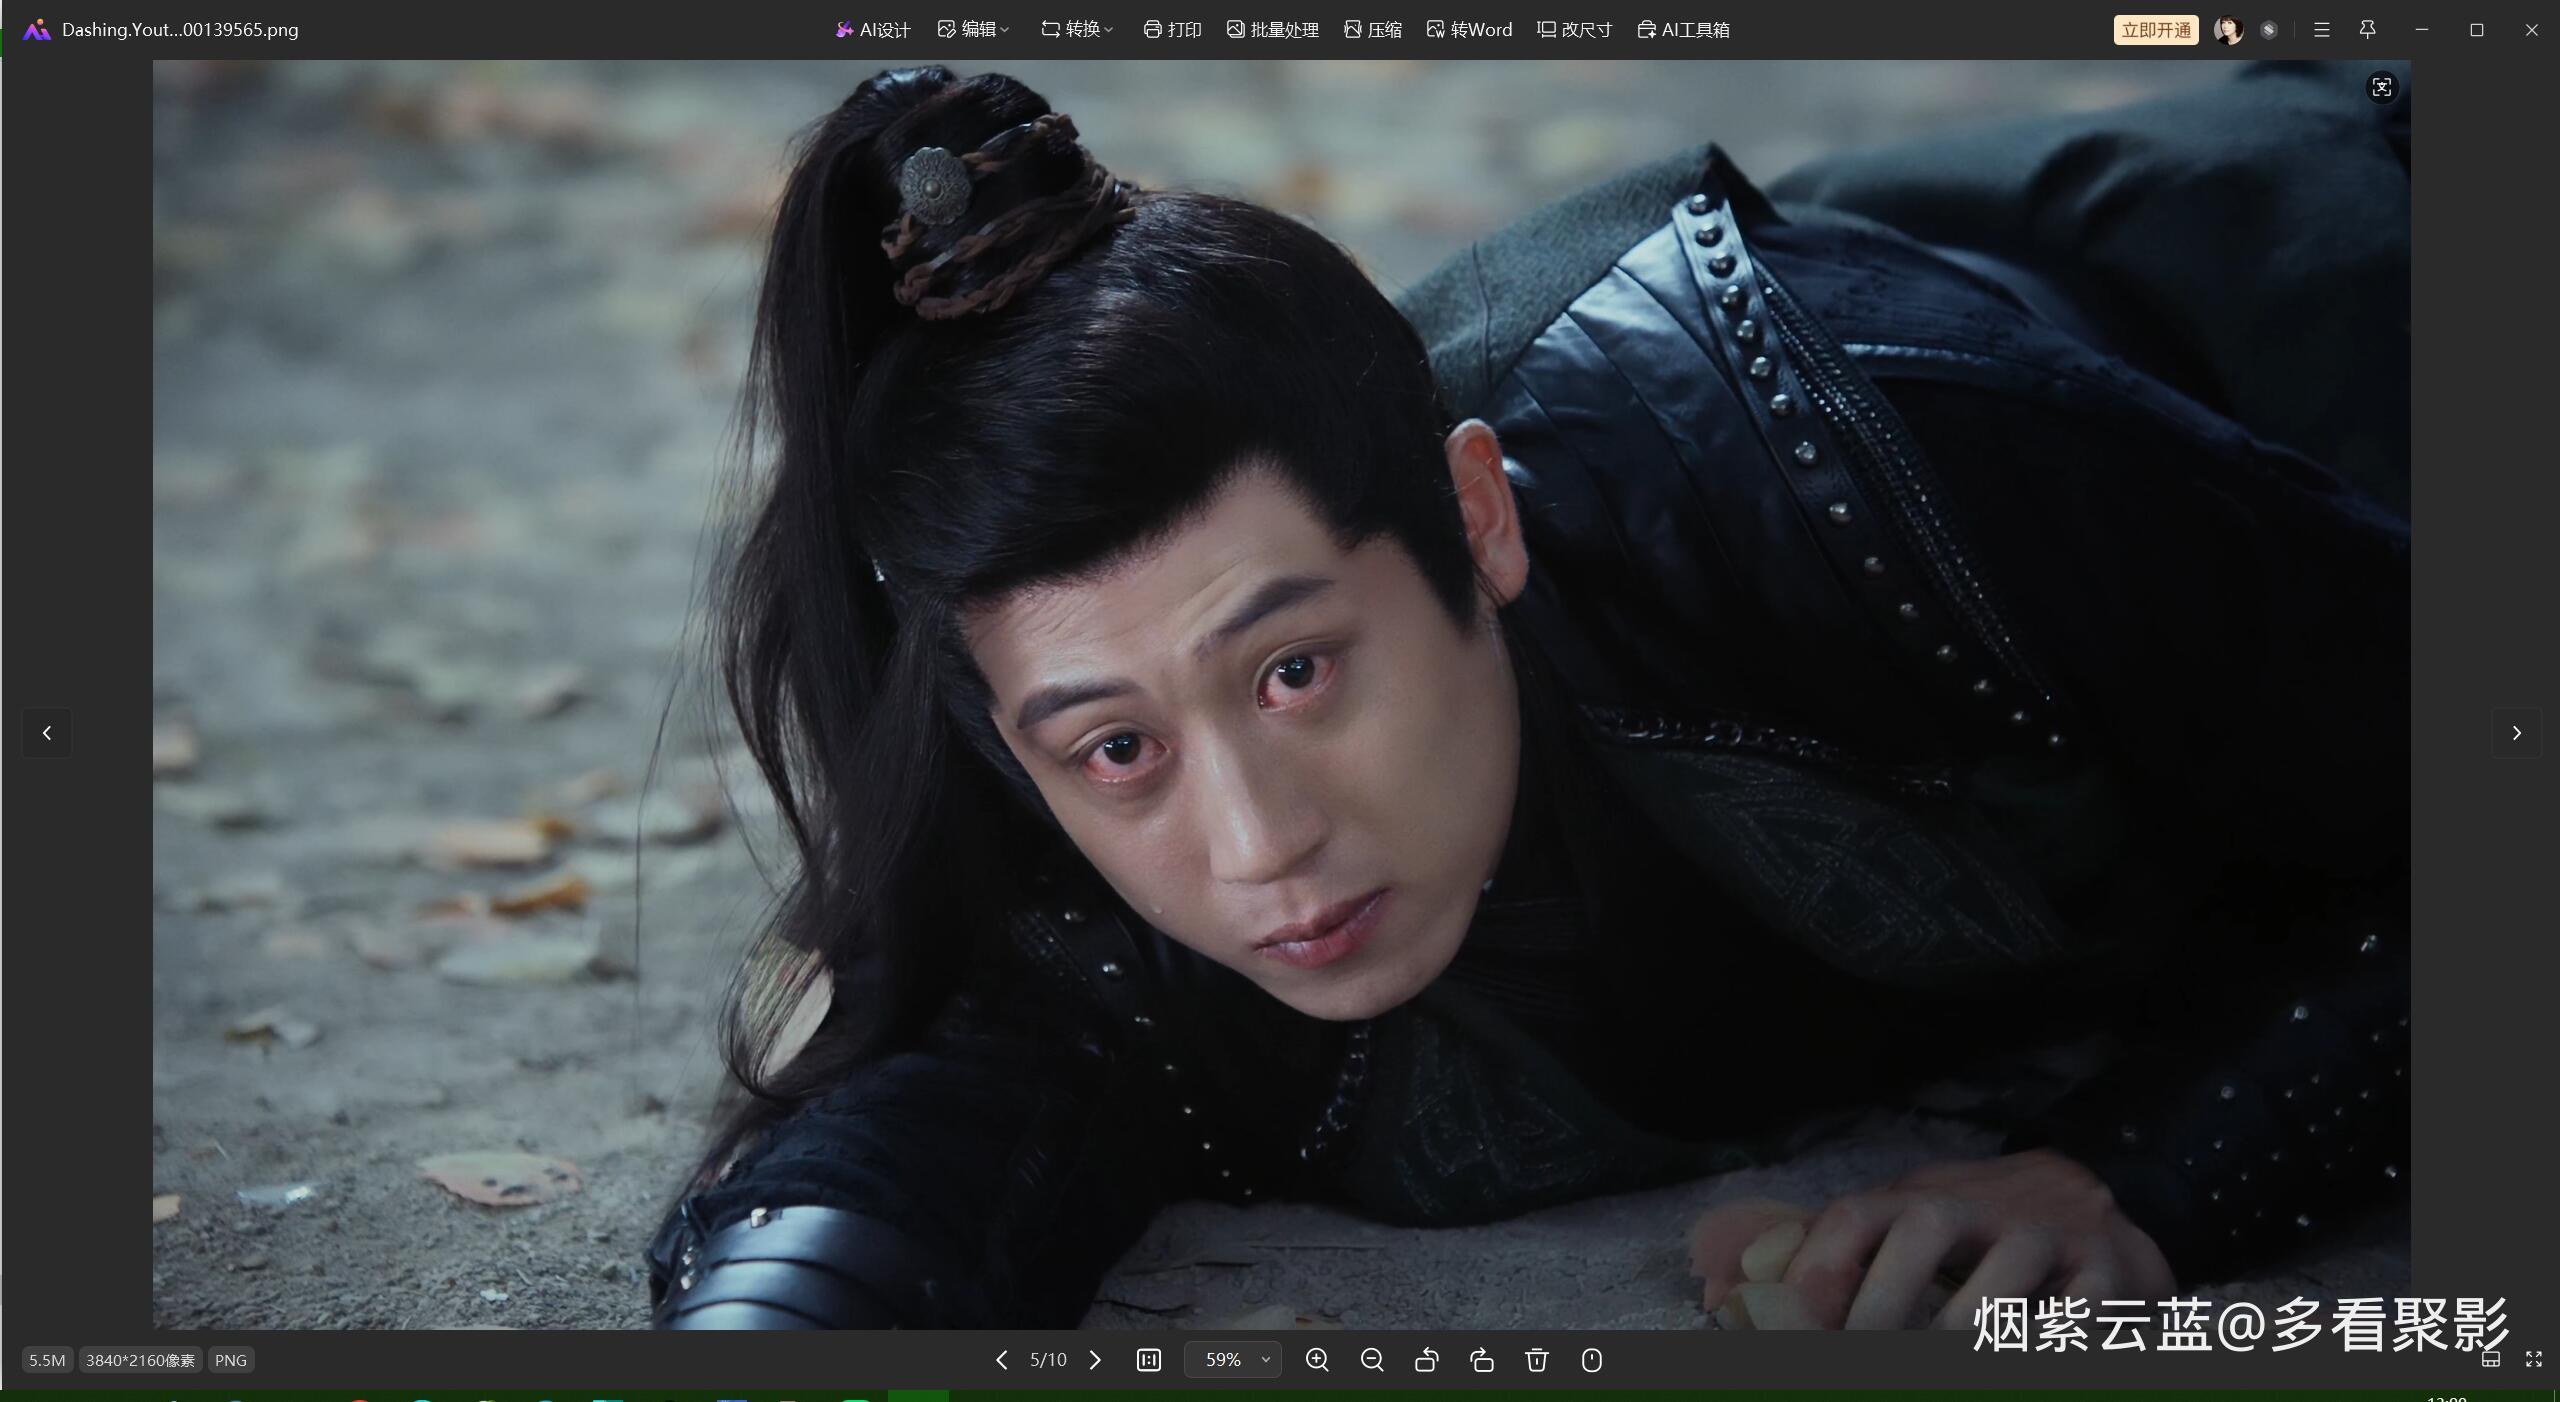Click the zoom out magnifier icon
Image resolution: width=2560 pixels, height=1402 pixels.
click(x=1372, y=1360)
